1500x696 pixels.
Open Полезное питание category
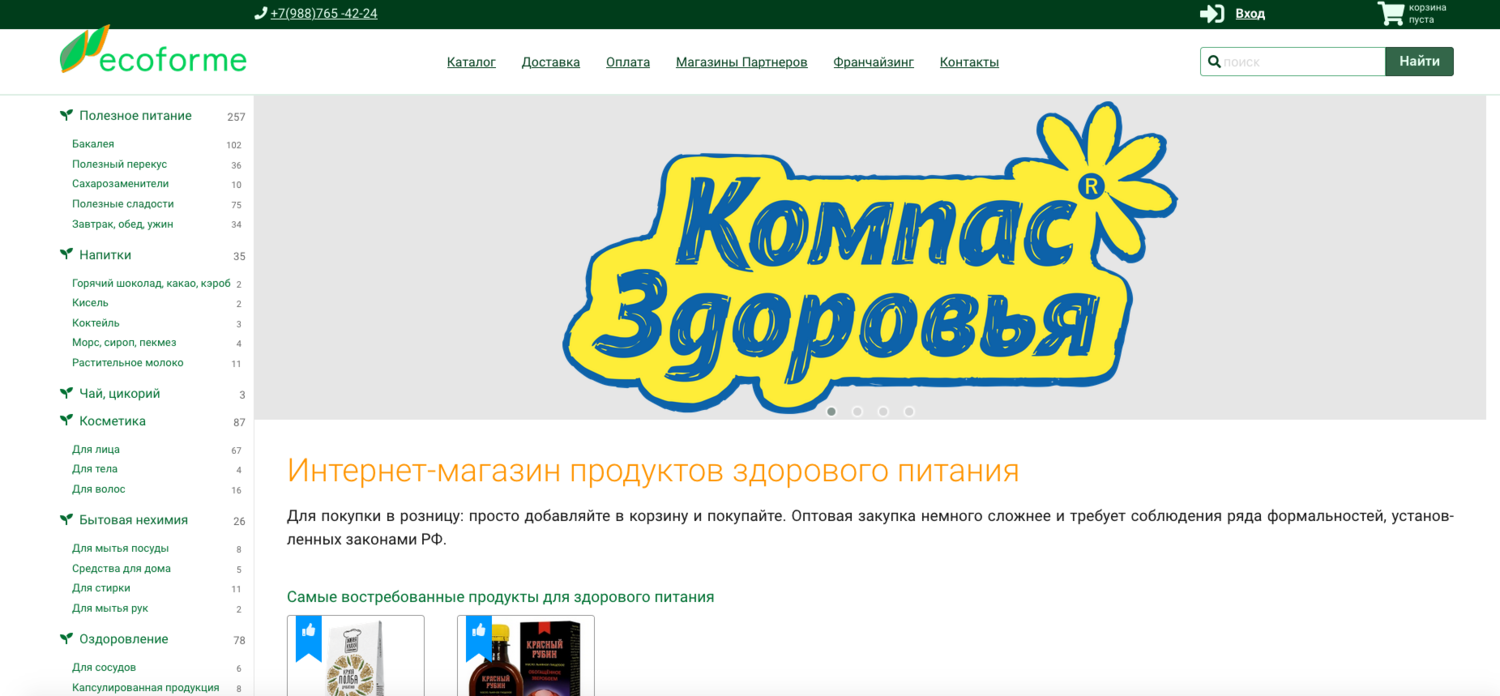135,116
